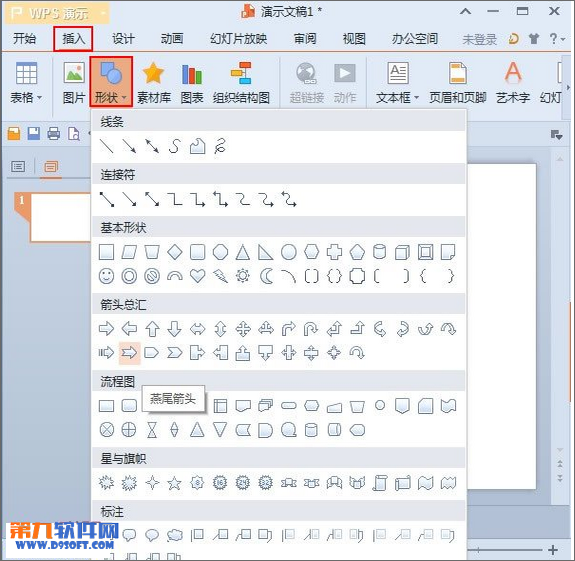This screenshot has width=575, height=561.
Task: Open the 素材库 material library
Action: coord(154,83)
